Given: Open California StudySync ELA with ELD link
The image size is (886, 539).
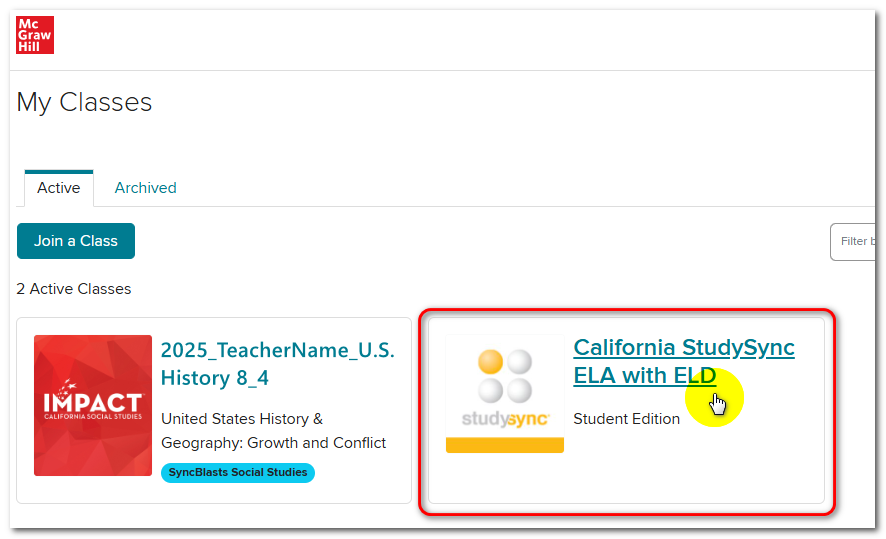Looking at the screenshot, I should click(x=683, y=361).
